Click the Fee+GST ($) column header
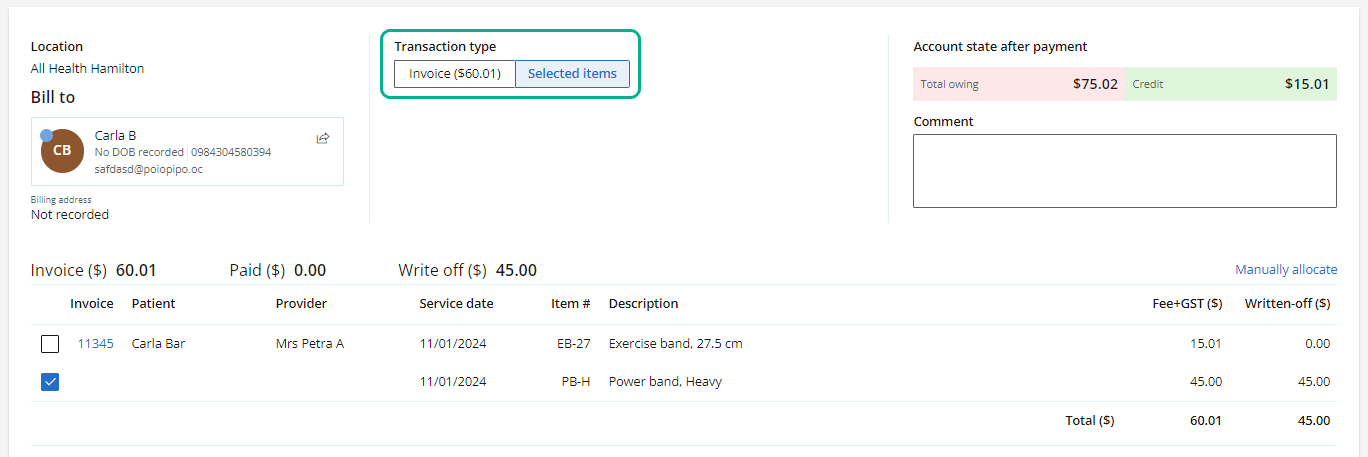 (x=1187, y=304)
